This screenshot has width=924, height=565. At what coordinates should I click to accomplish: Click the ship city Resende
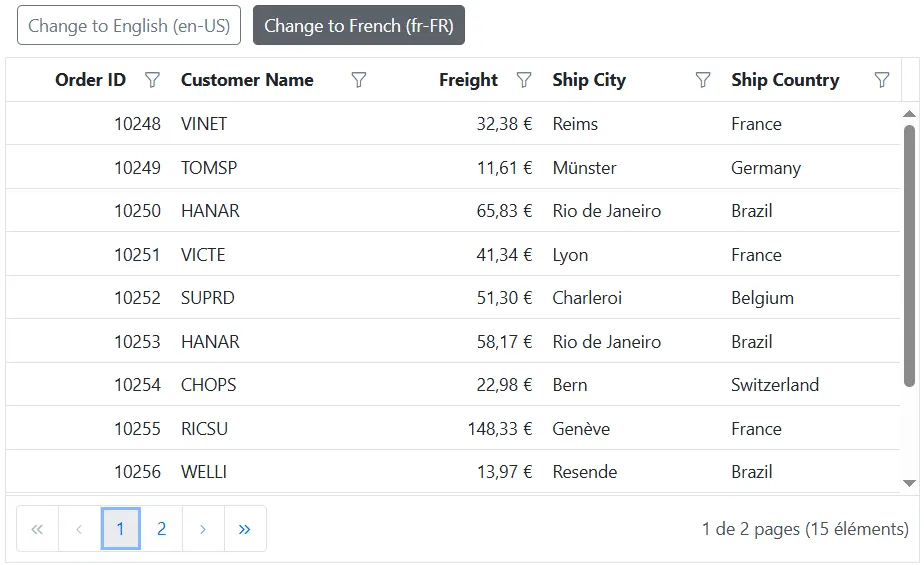tap(585, 472)
